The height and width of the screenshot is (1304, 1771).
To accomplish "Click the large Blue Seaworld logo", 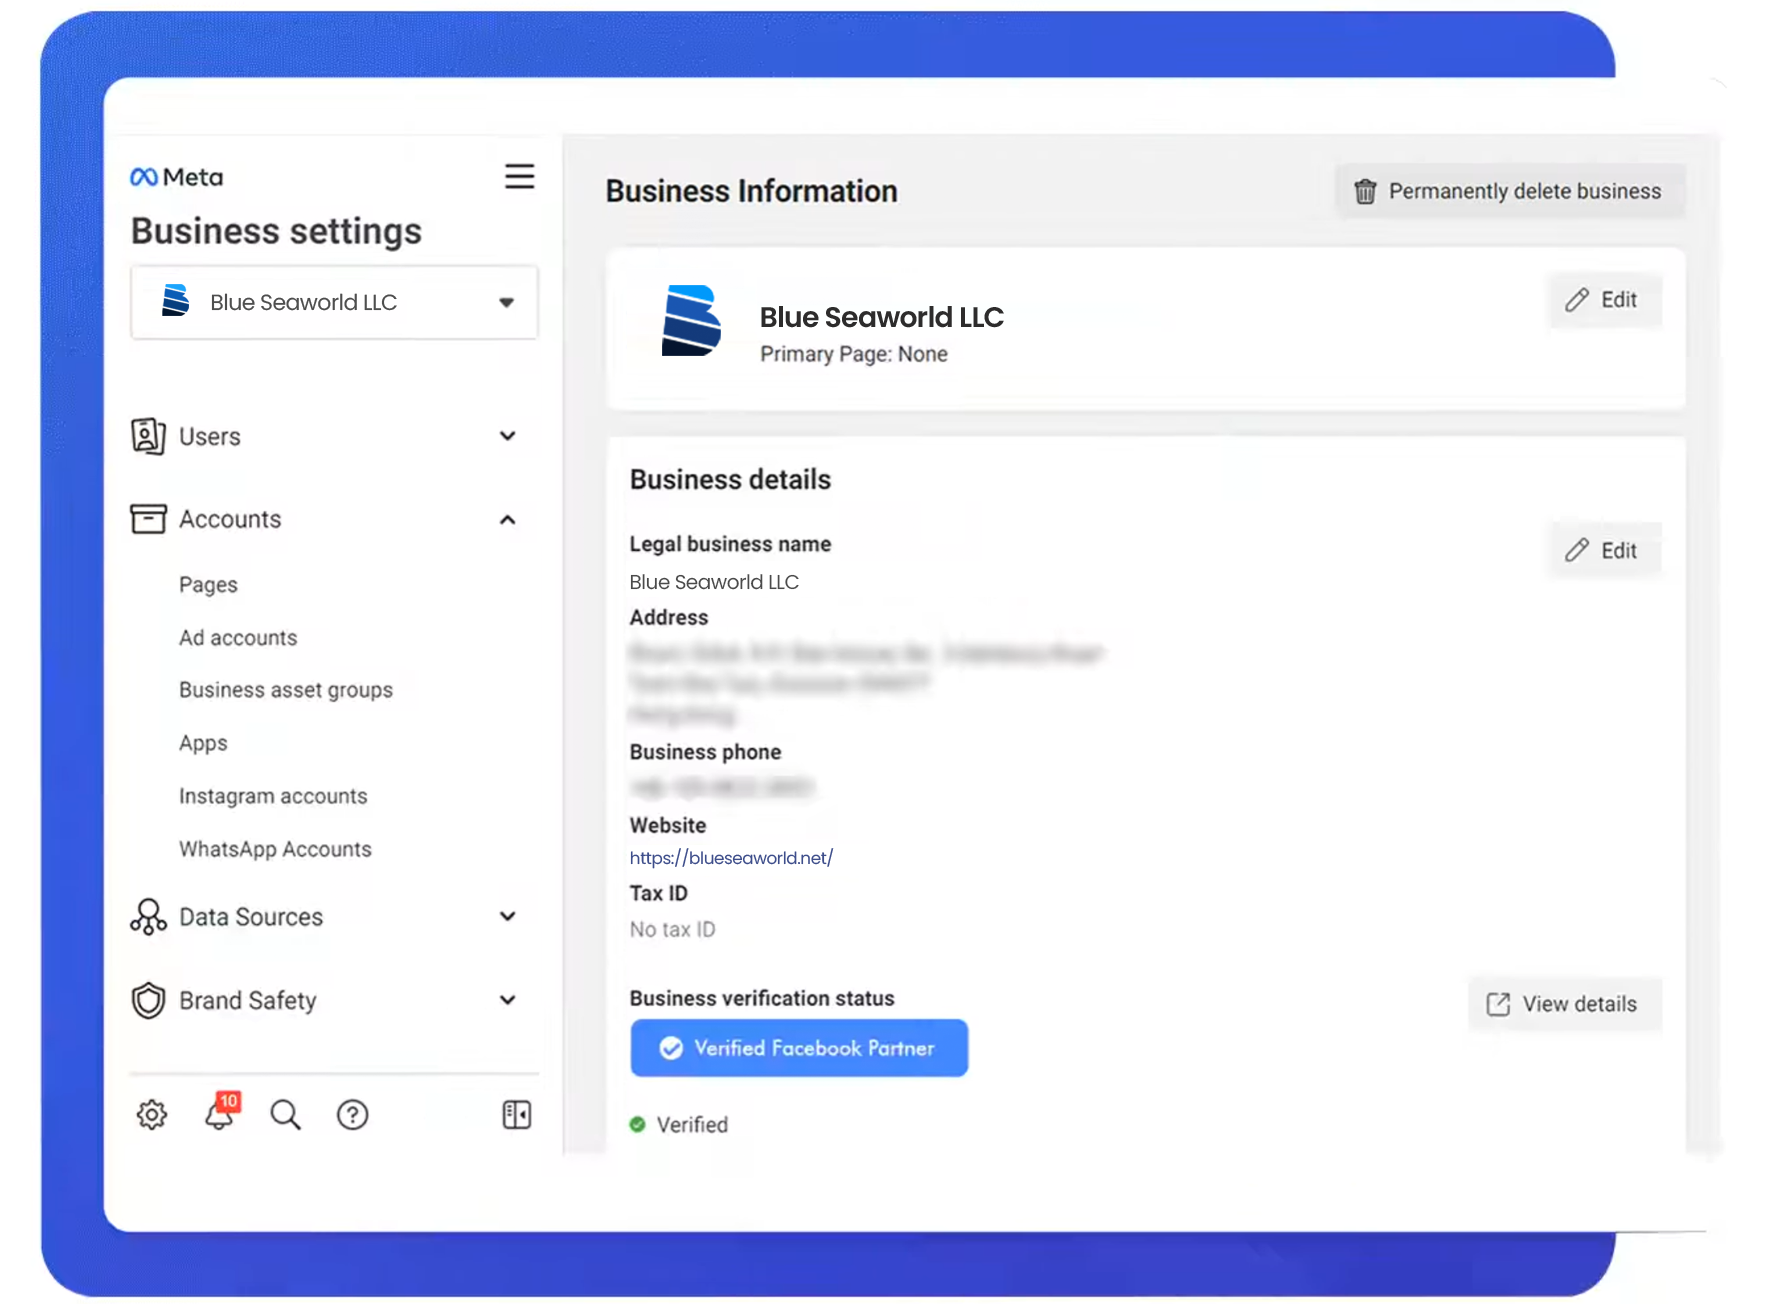I will (690, 320).
